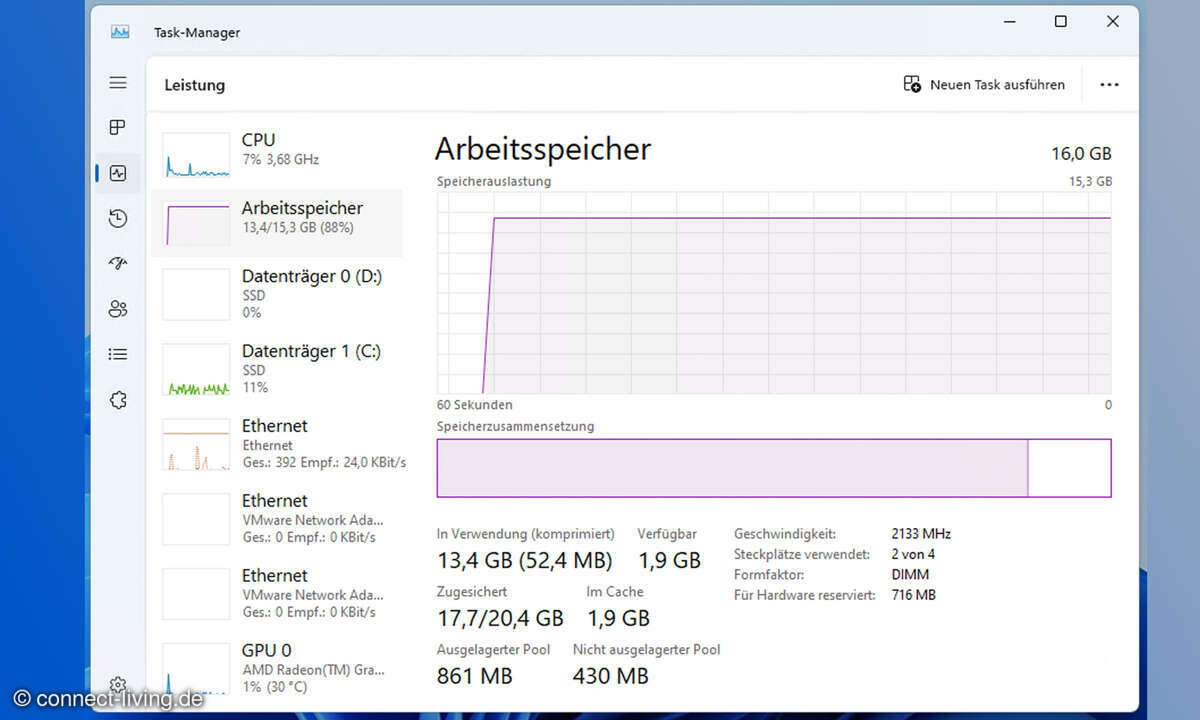Open the hamburger navigation menu
Image resolution: width=1200 pixels, height=720 pixels.
pyautogui.click(x=118, y=83)
